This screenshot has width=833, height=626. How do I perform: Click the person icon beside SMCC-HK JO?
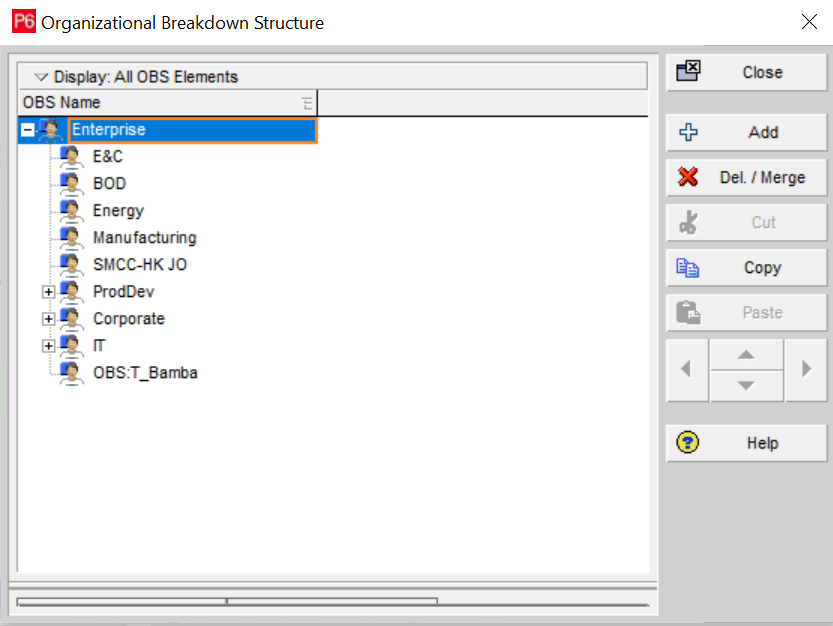point(71,265)
